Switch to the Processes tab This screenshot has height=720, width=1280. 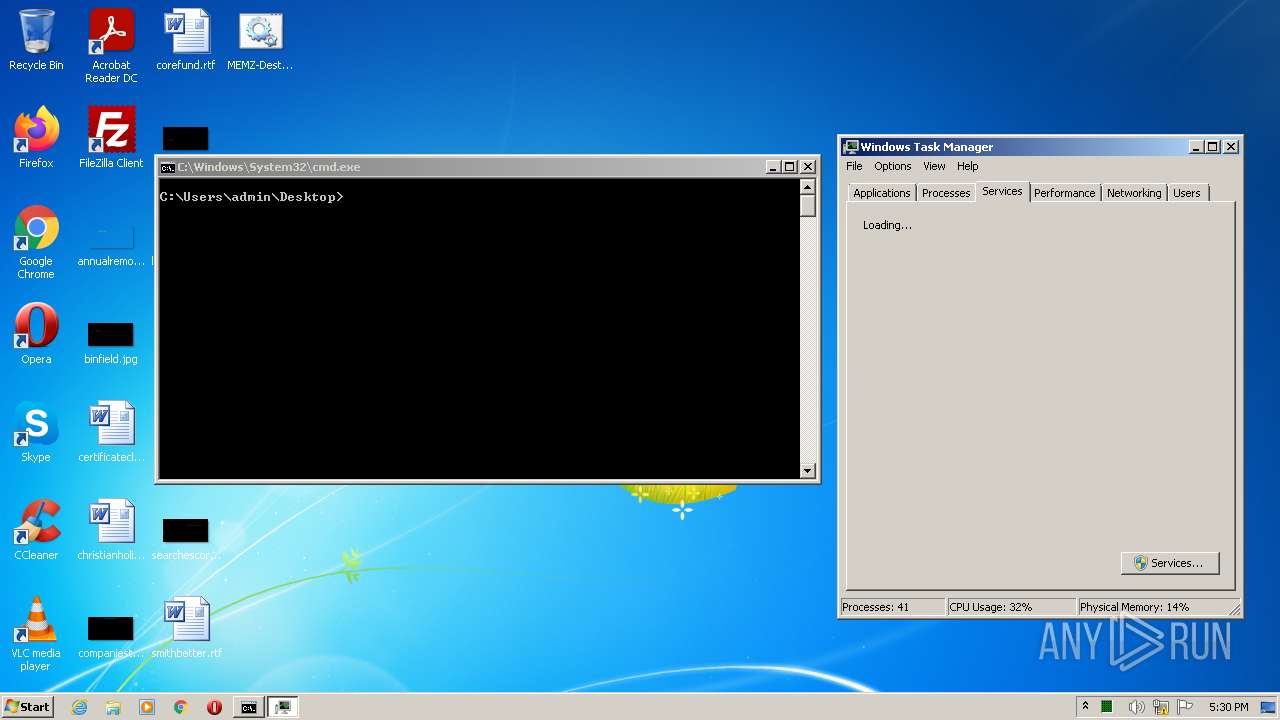coord(946,193)
